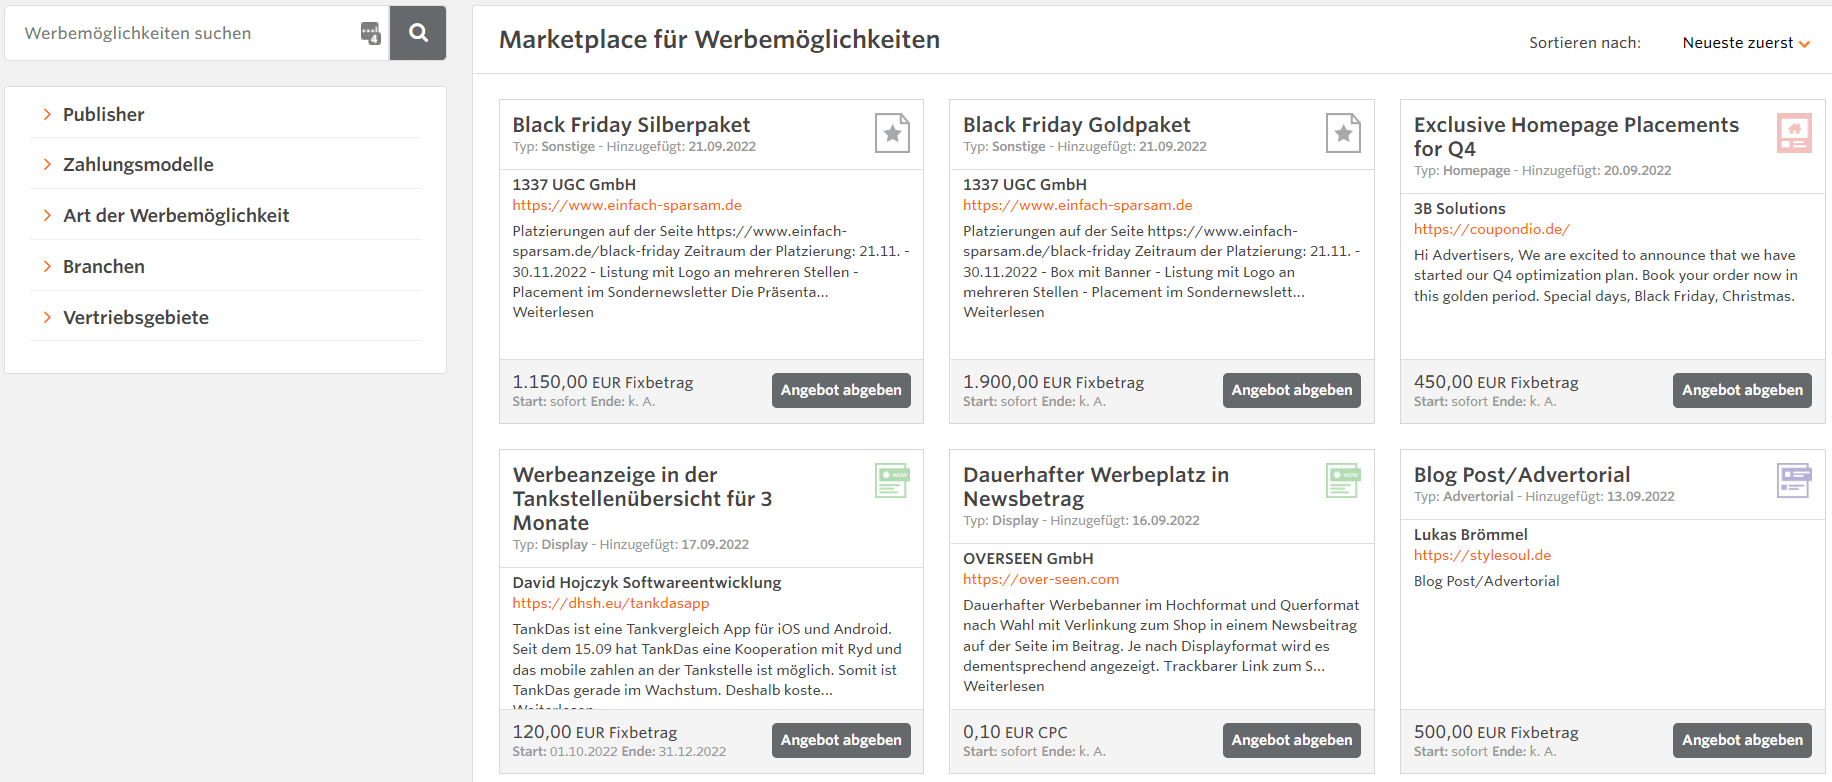Click Weiterlesen in Black Friday Goldpaket description
Image resolution: width=1832 pixels, height=782 pixels.
[x=1003, y=312]
